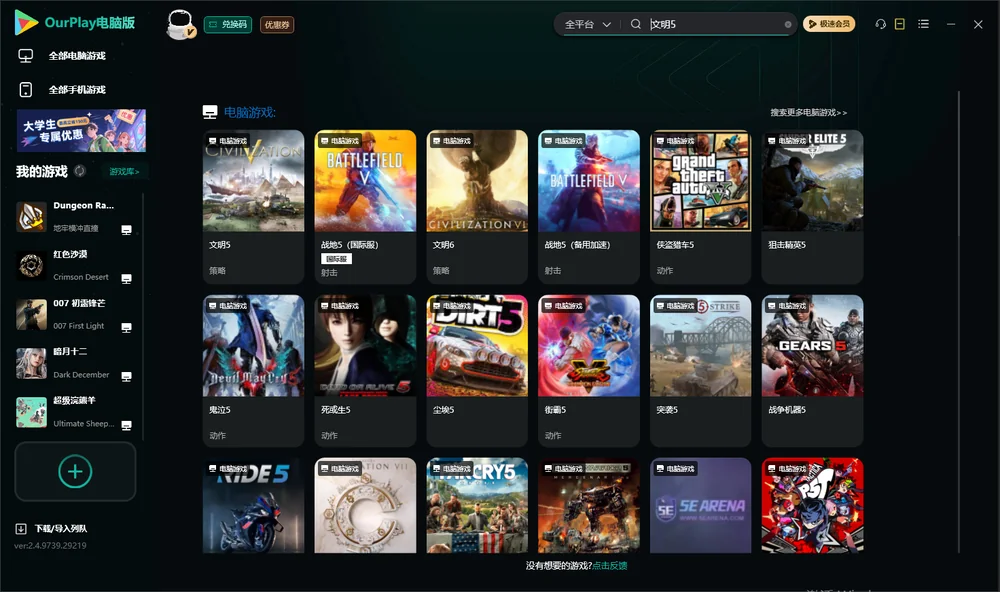The width and height of the screenshot is (1000, 592).
Task: Click the monitor icon beside 电脑游戏 heading
Action: point(210,112)
